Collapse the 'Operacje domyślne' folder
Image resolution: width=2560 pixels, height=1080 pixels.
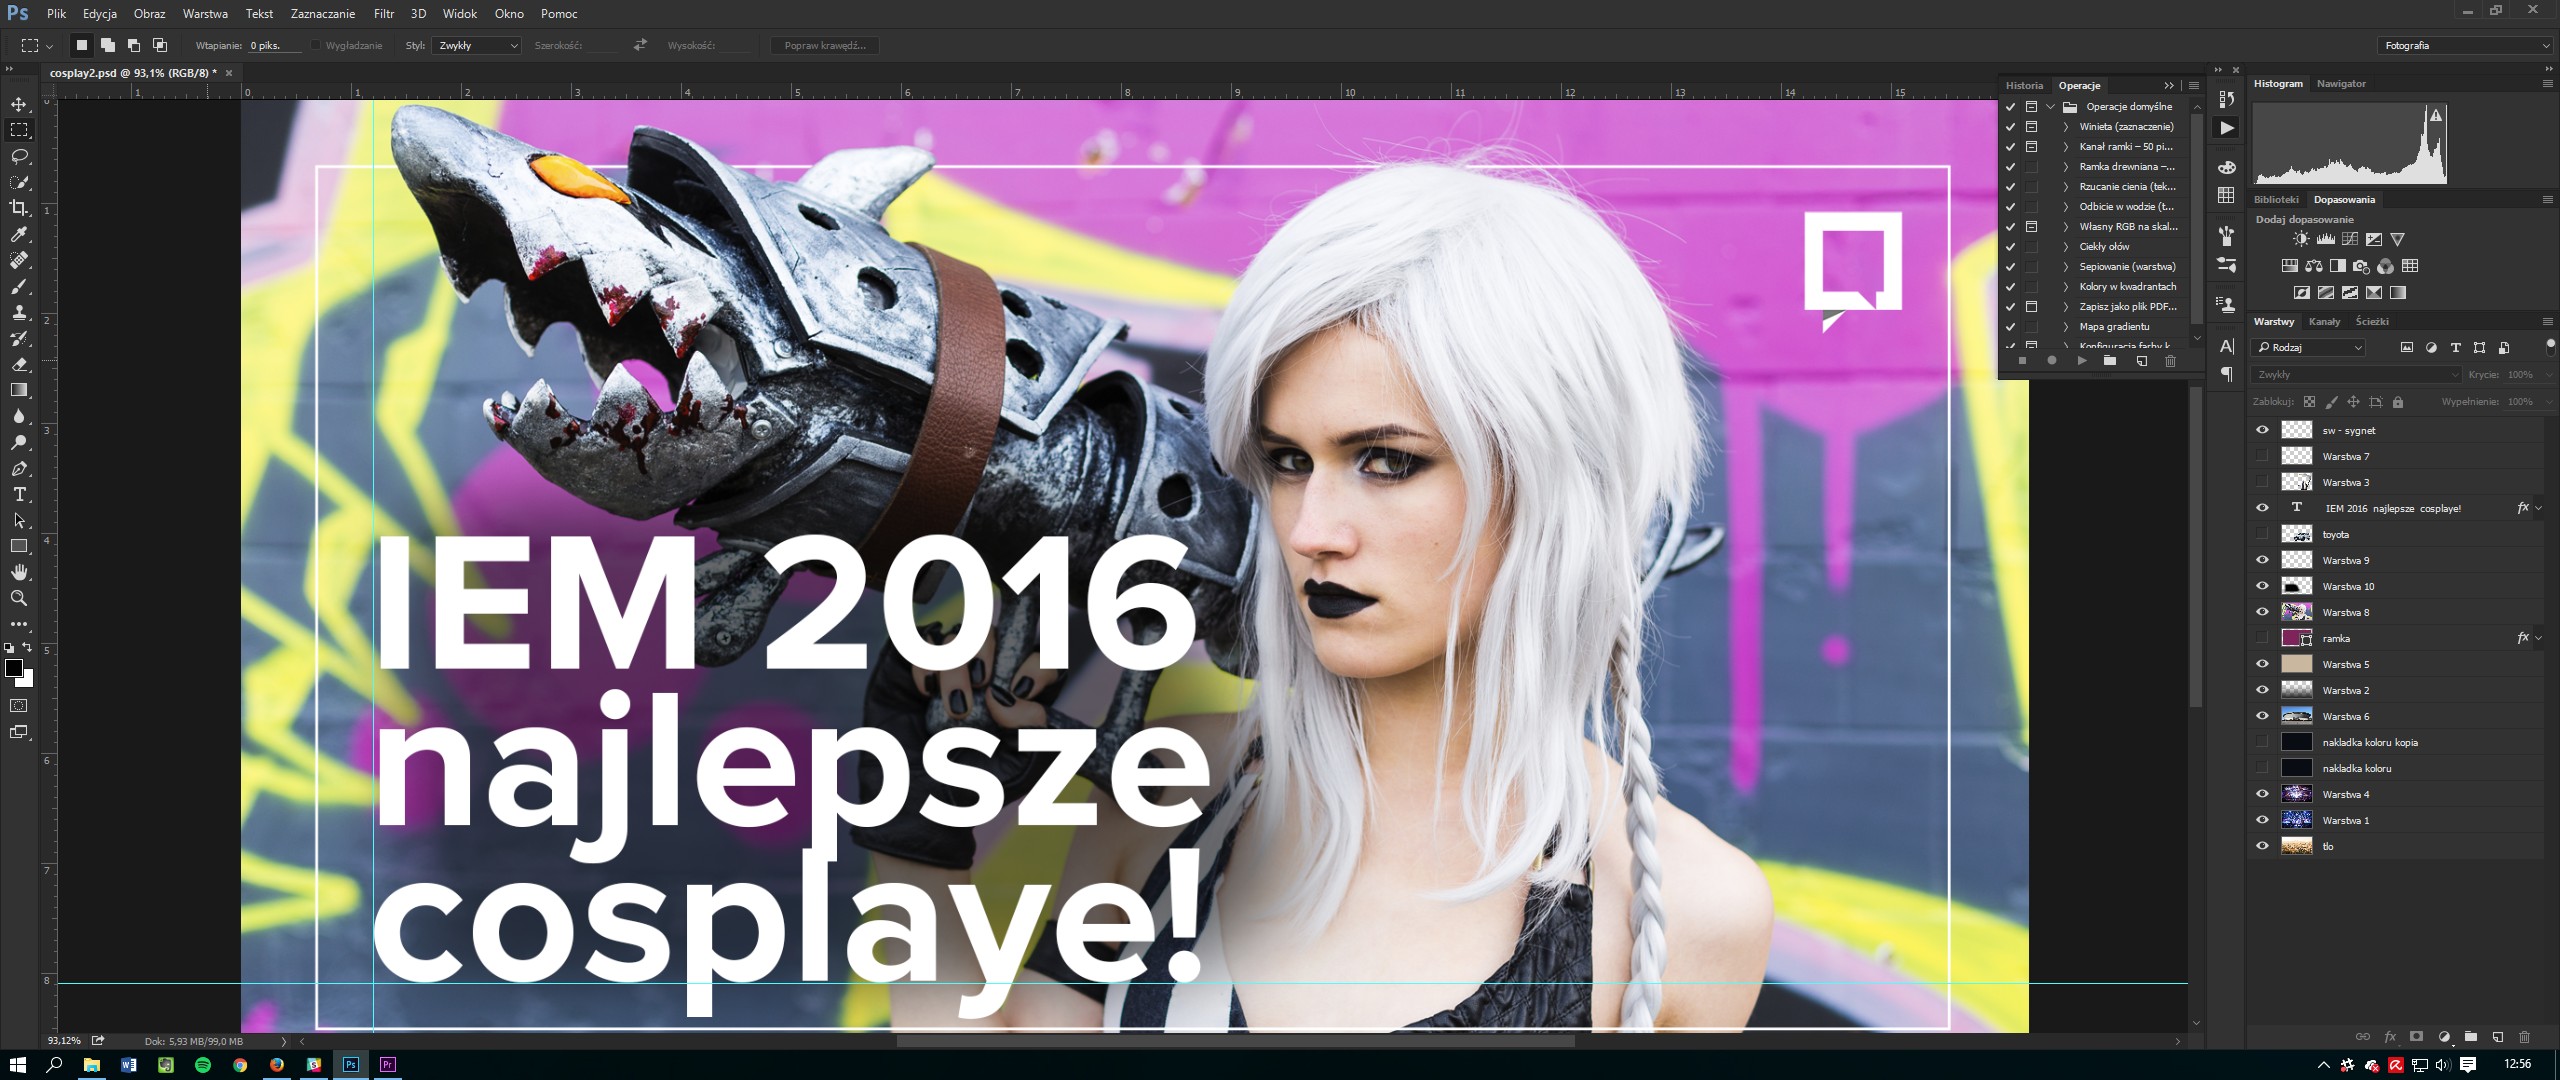(2051, 106)
